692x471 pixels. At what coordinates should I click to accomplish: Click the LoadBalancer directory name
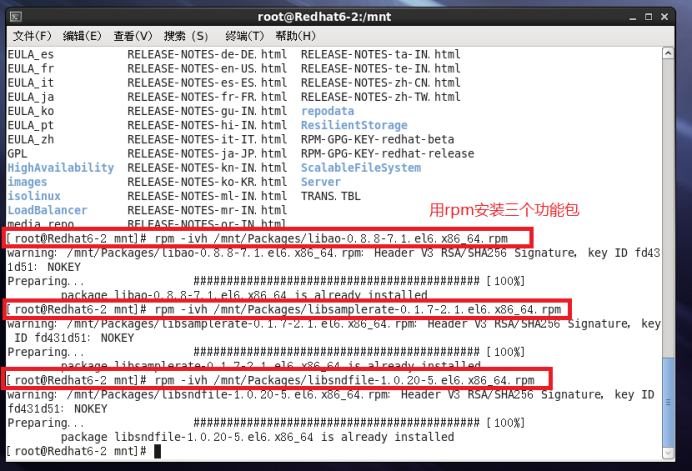coord(47,210)
